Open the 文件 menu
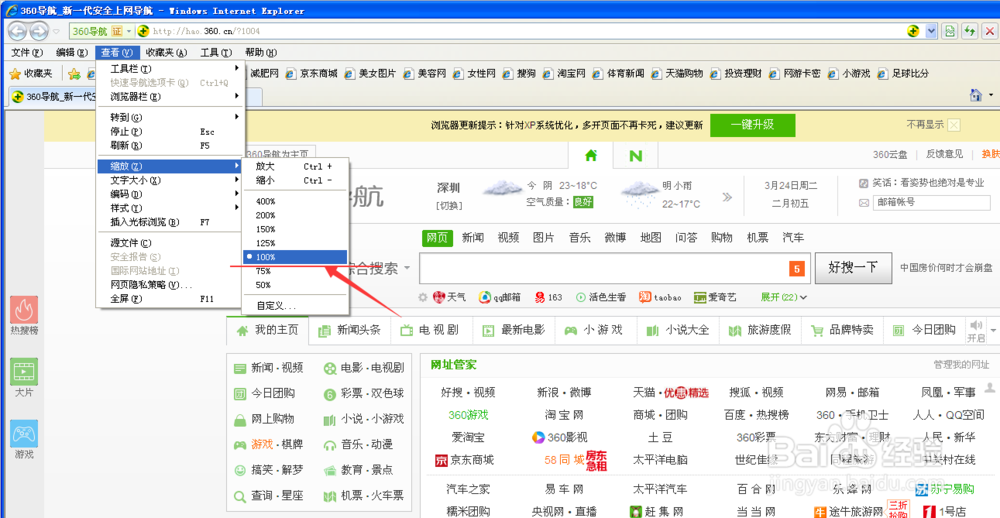1000x518 pixels. tap(27, 52)
